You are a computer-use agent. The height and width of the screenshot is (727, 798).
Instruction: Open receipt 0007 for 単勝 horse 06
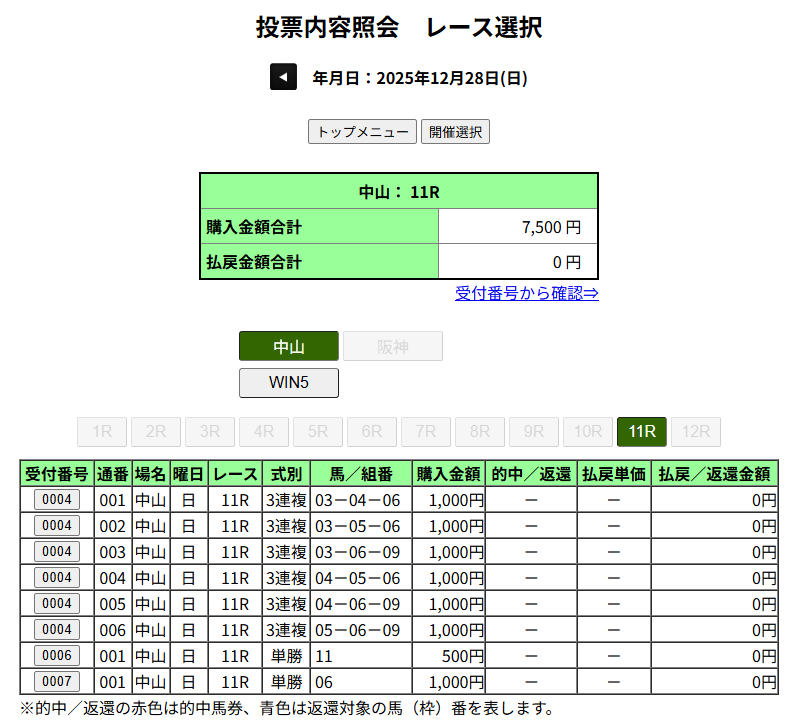[57, 681]
